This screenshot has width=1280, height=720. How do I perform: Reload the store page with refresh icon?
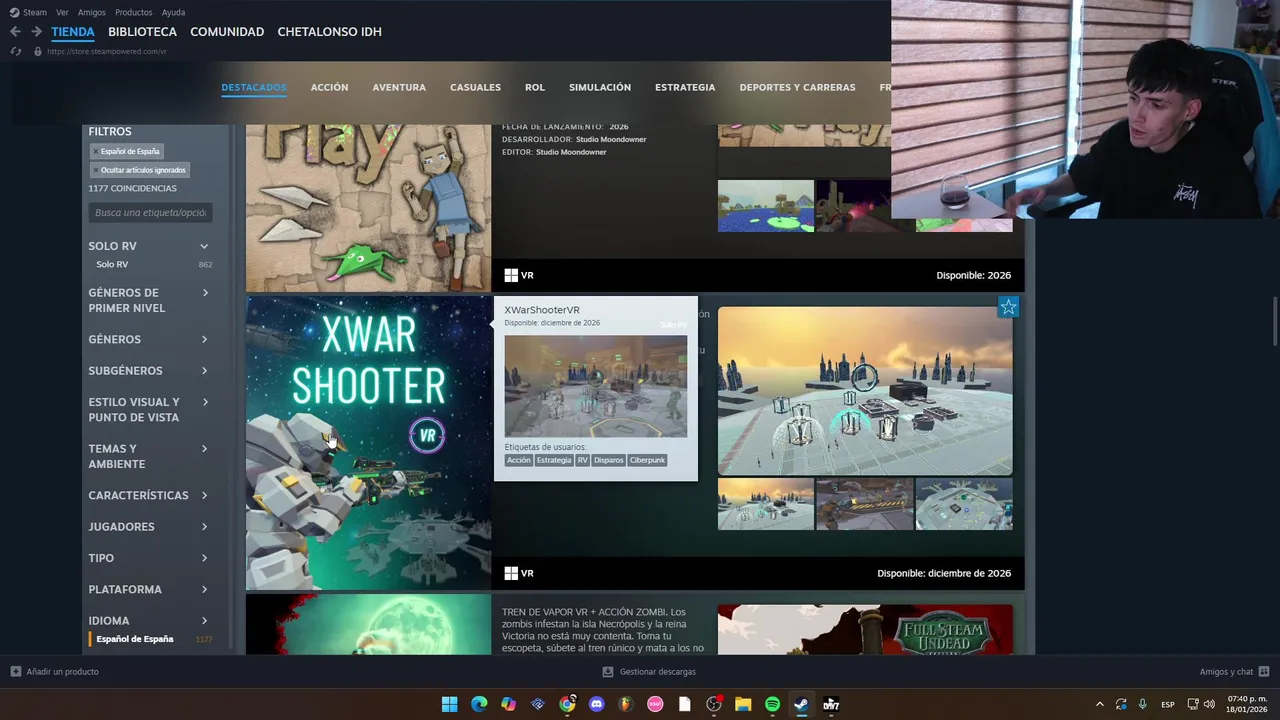click(x=15, y=51)
